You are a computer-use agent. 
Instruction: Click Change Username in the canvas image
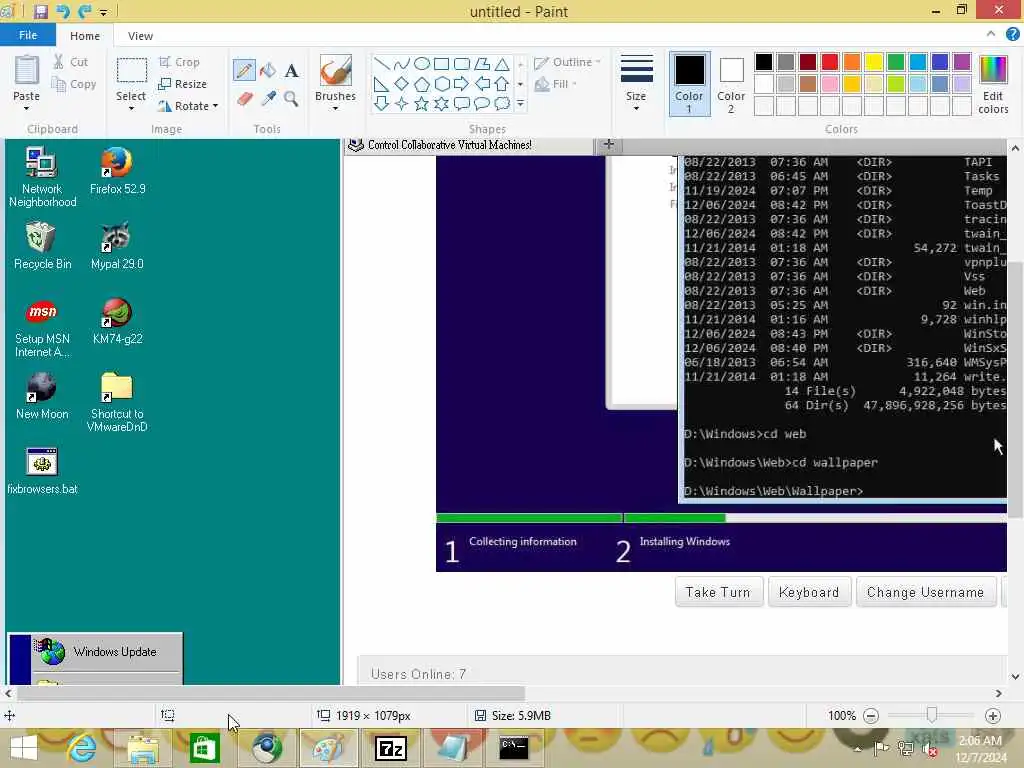tap(925, 592)
